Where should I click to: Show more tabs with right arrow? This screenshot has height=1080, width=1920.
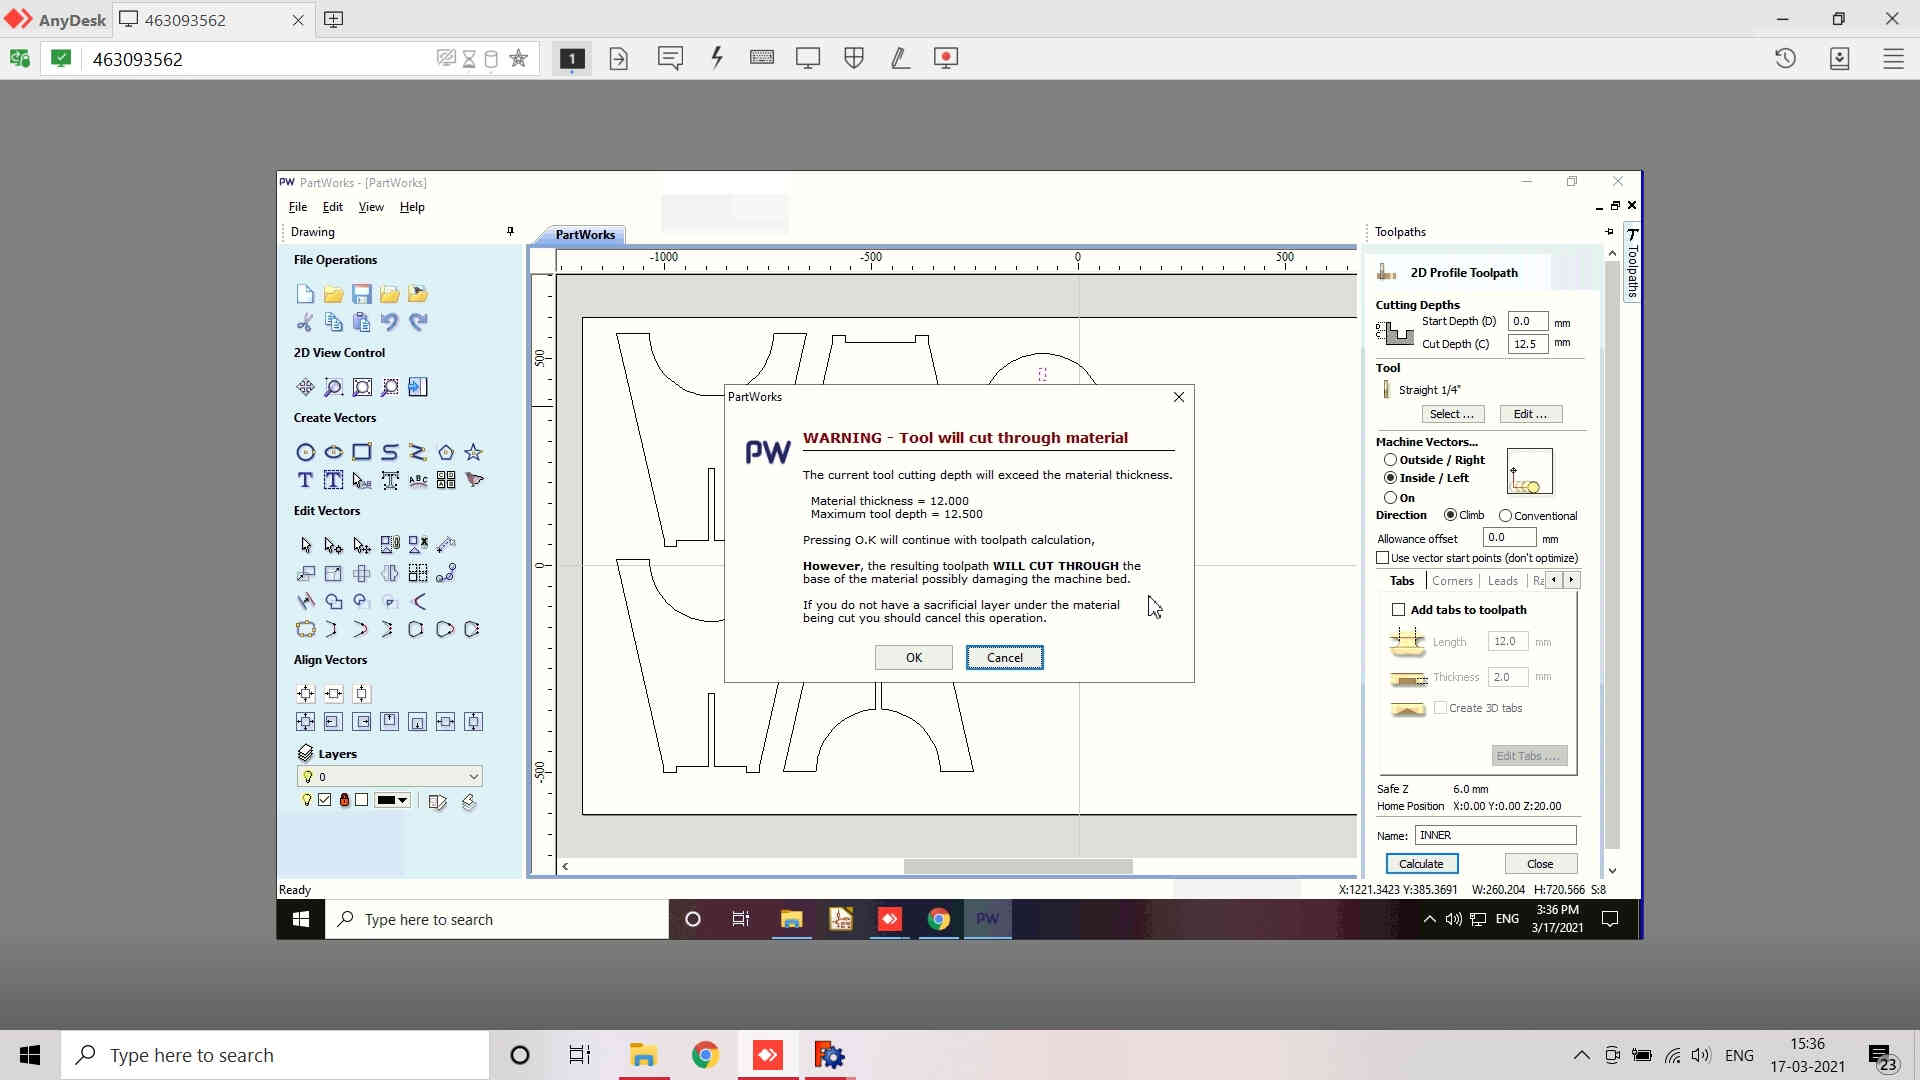tap(1571, 580)
